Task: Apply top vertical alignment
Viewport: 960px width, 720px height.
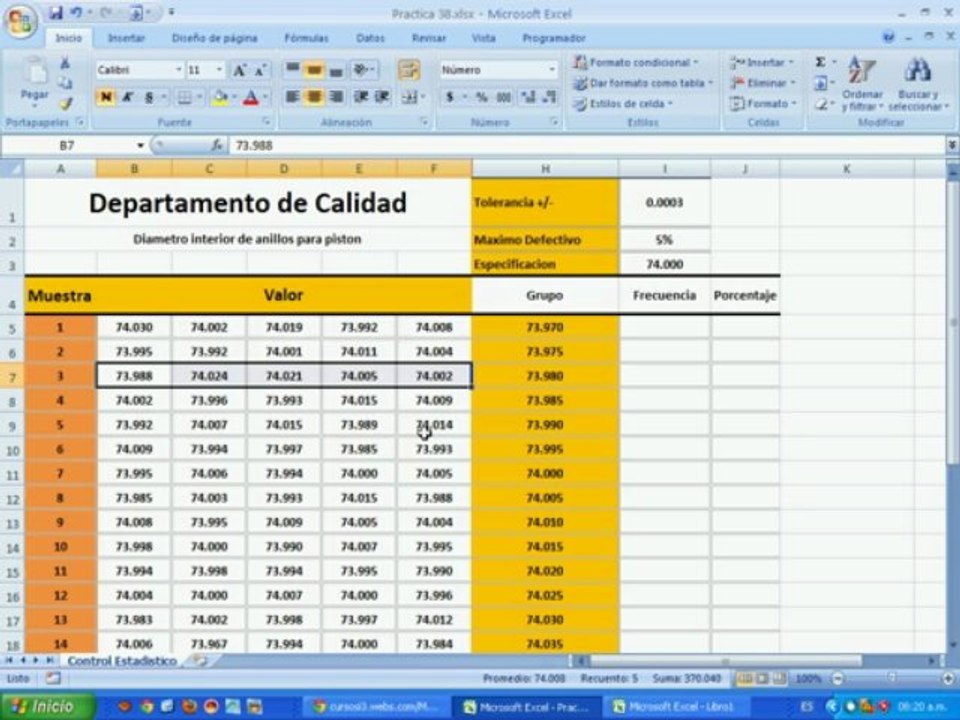Action: pos(293,70)
